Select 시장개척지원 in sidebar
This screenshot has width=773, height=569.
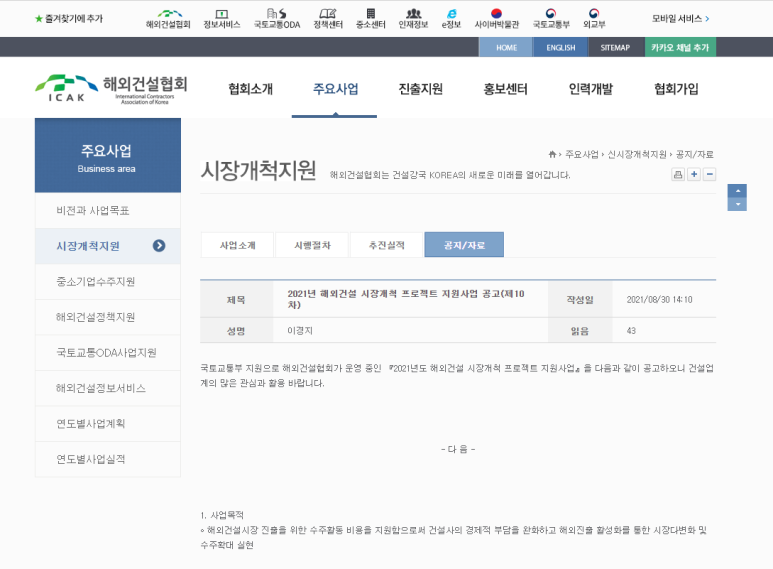coord(107,246)
